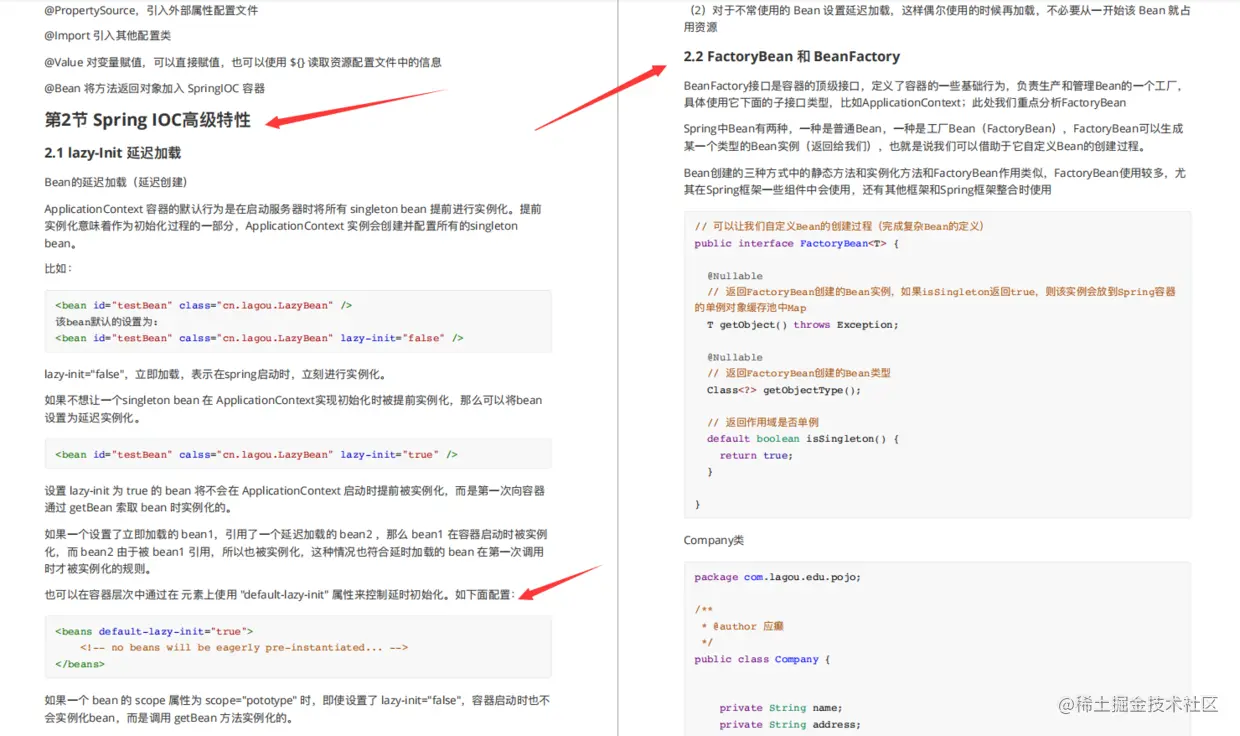Click the comment '// 返回FactoryBean创建的Bean类型'
The height and width of the screenshot is (736, 1240).
click(798, 373)
